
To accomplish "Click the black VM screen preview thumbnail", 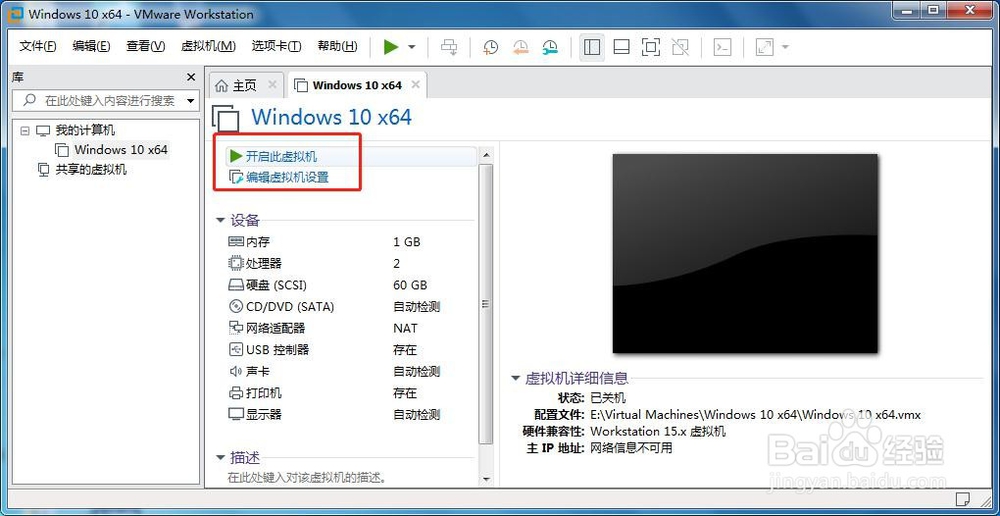I will pos(745,253).
